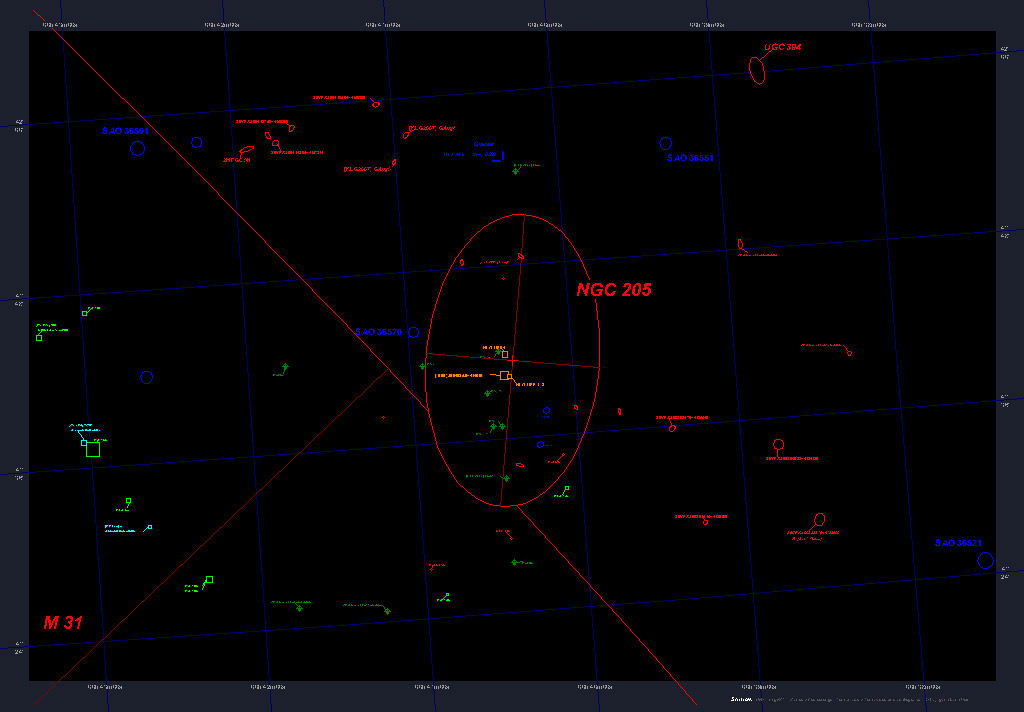This screenshot has height=712, width=1024.
Task: Select the SAO 36551 label text
Action: tap(691, 159)
